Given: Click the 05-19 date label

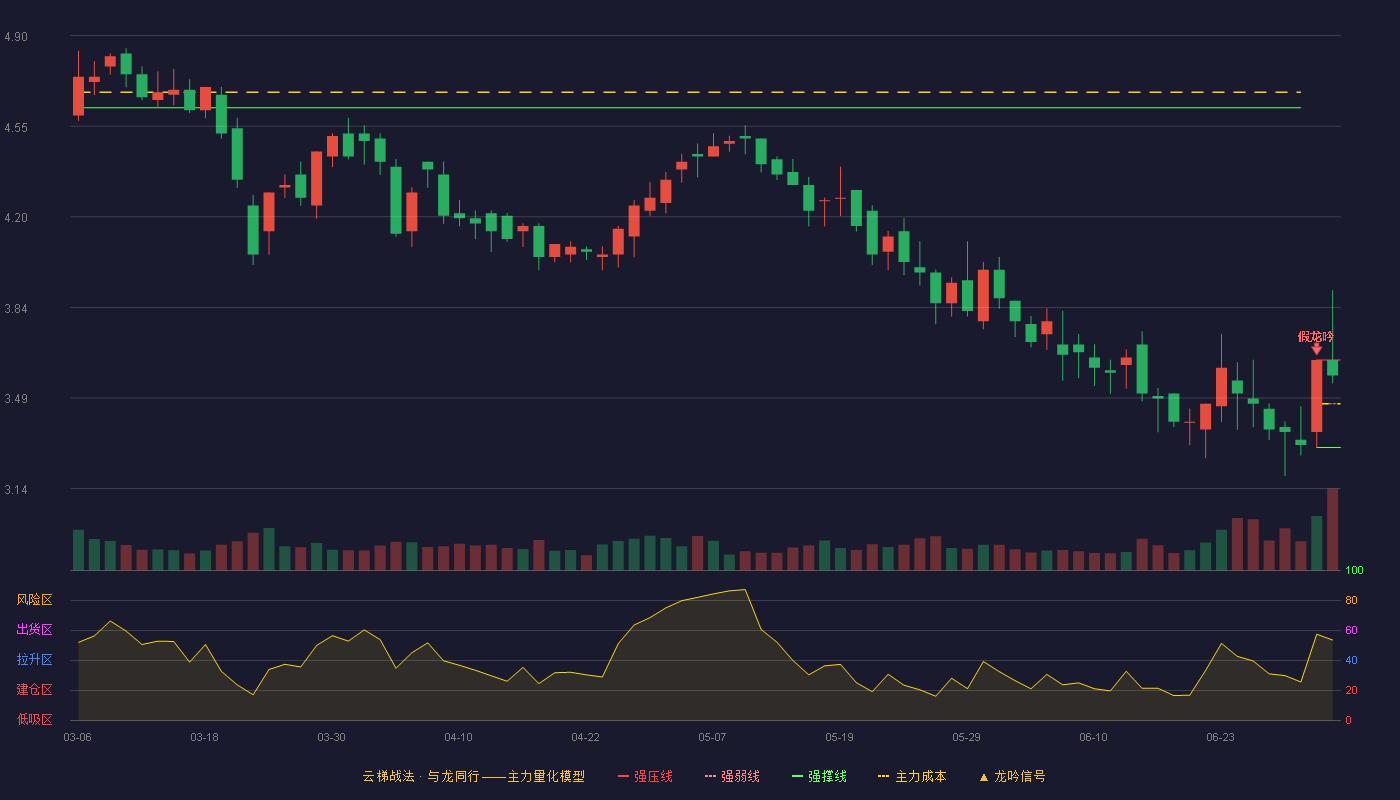Looking at the screenshot, I should pyautogui.click(x=839, y=737).
